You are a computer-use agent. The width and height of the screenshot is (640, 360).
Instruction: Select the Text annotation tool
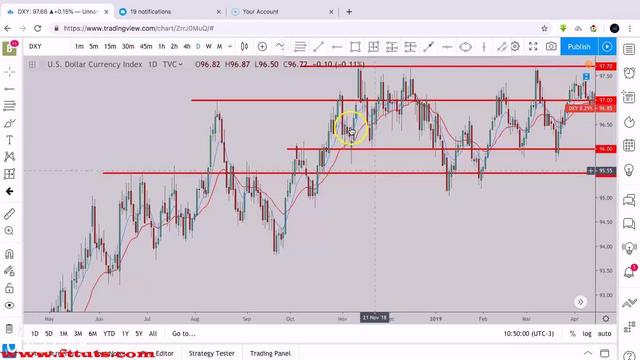[x=9, y=140]
